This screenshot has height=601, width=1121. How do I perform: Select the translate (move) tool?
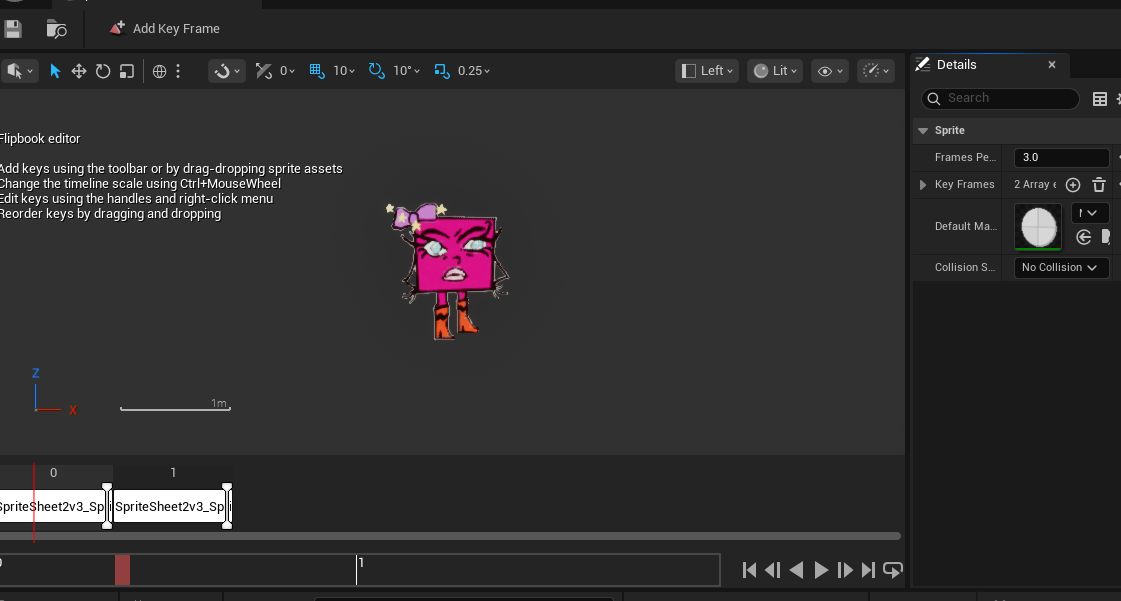(x=79, y=71)
